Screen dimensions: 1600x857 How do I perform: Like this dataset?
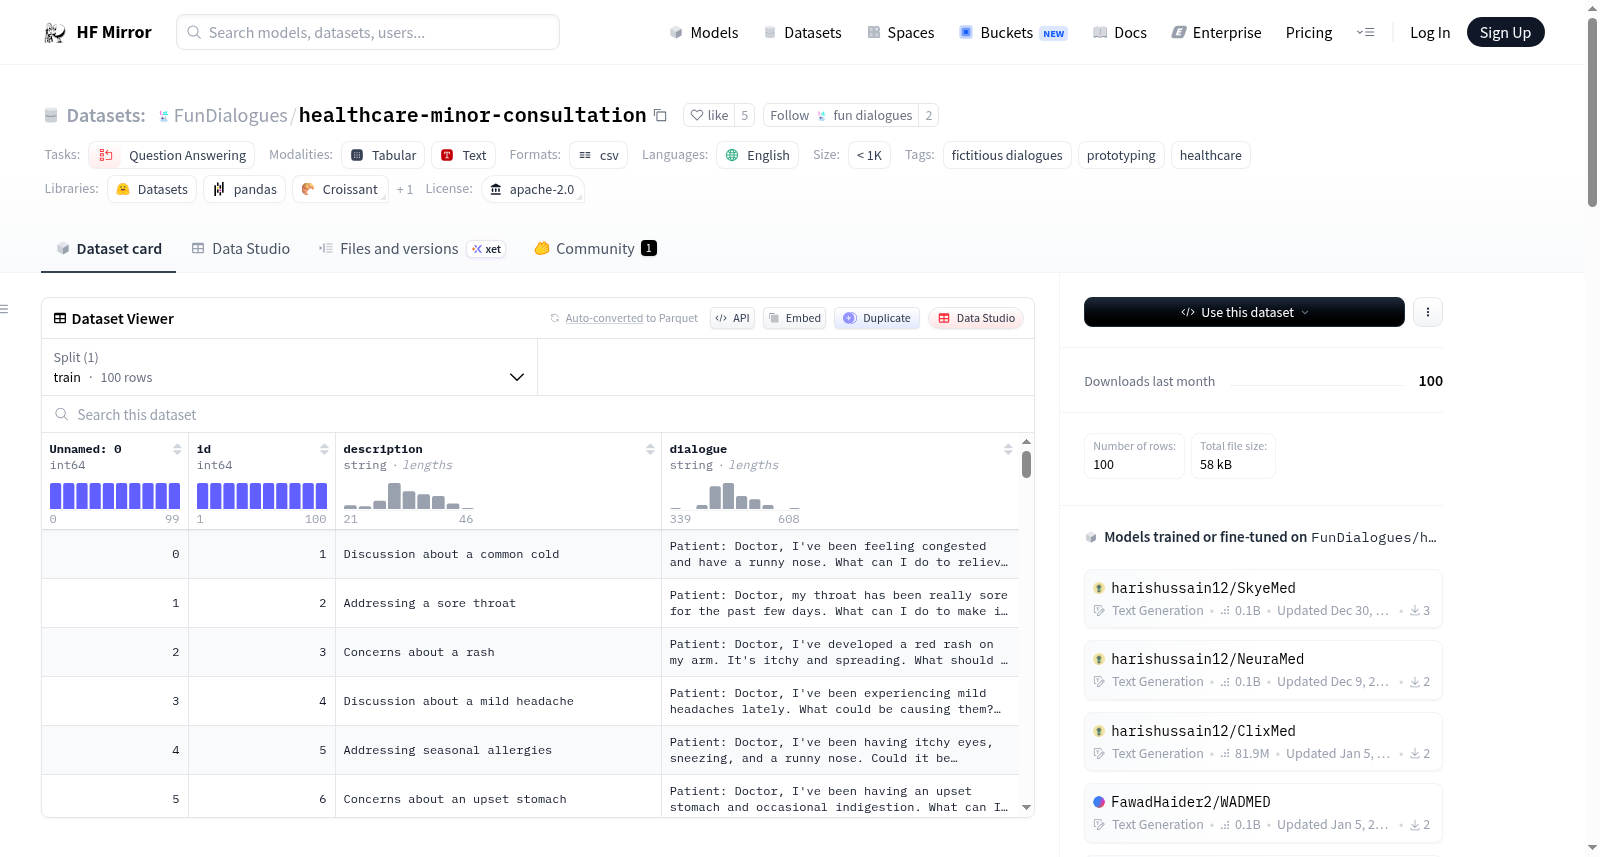(709, 115)
